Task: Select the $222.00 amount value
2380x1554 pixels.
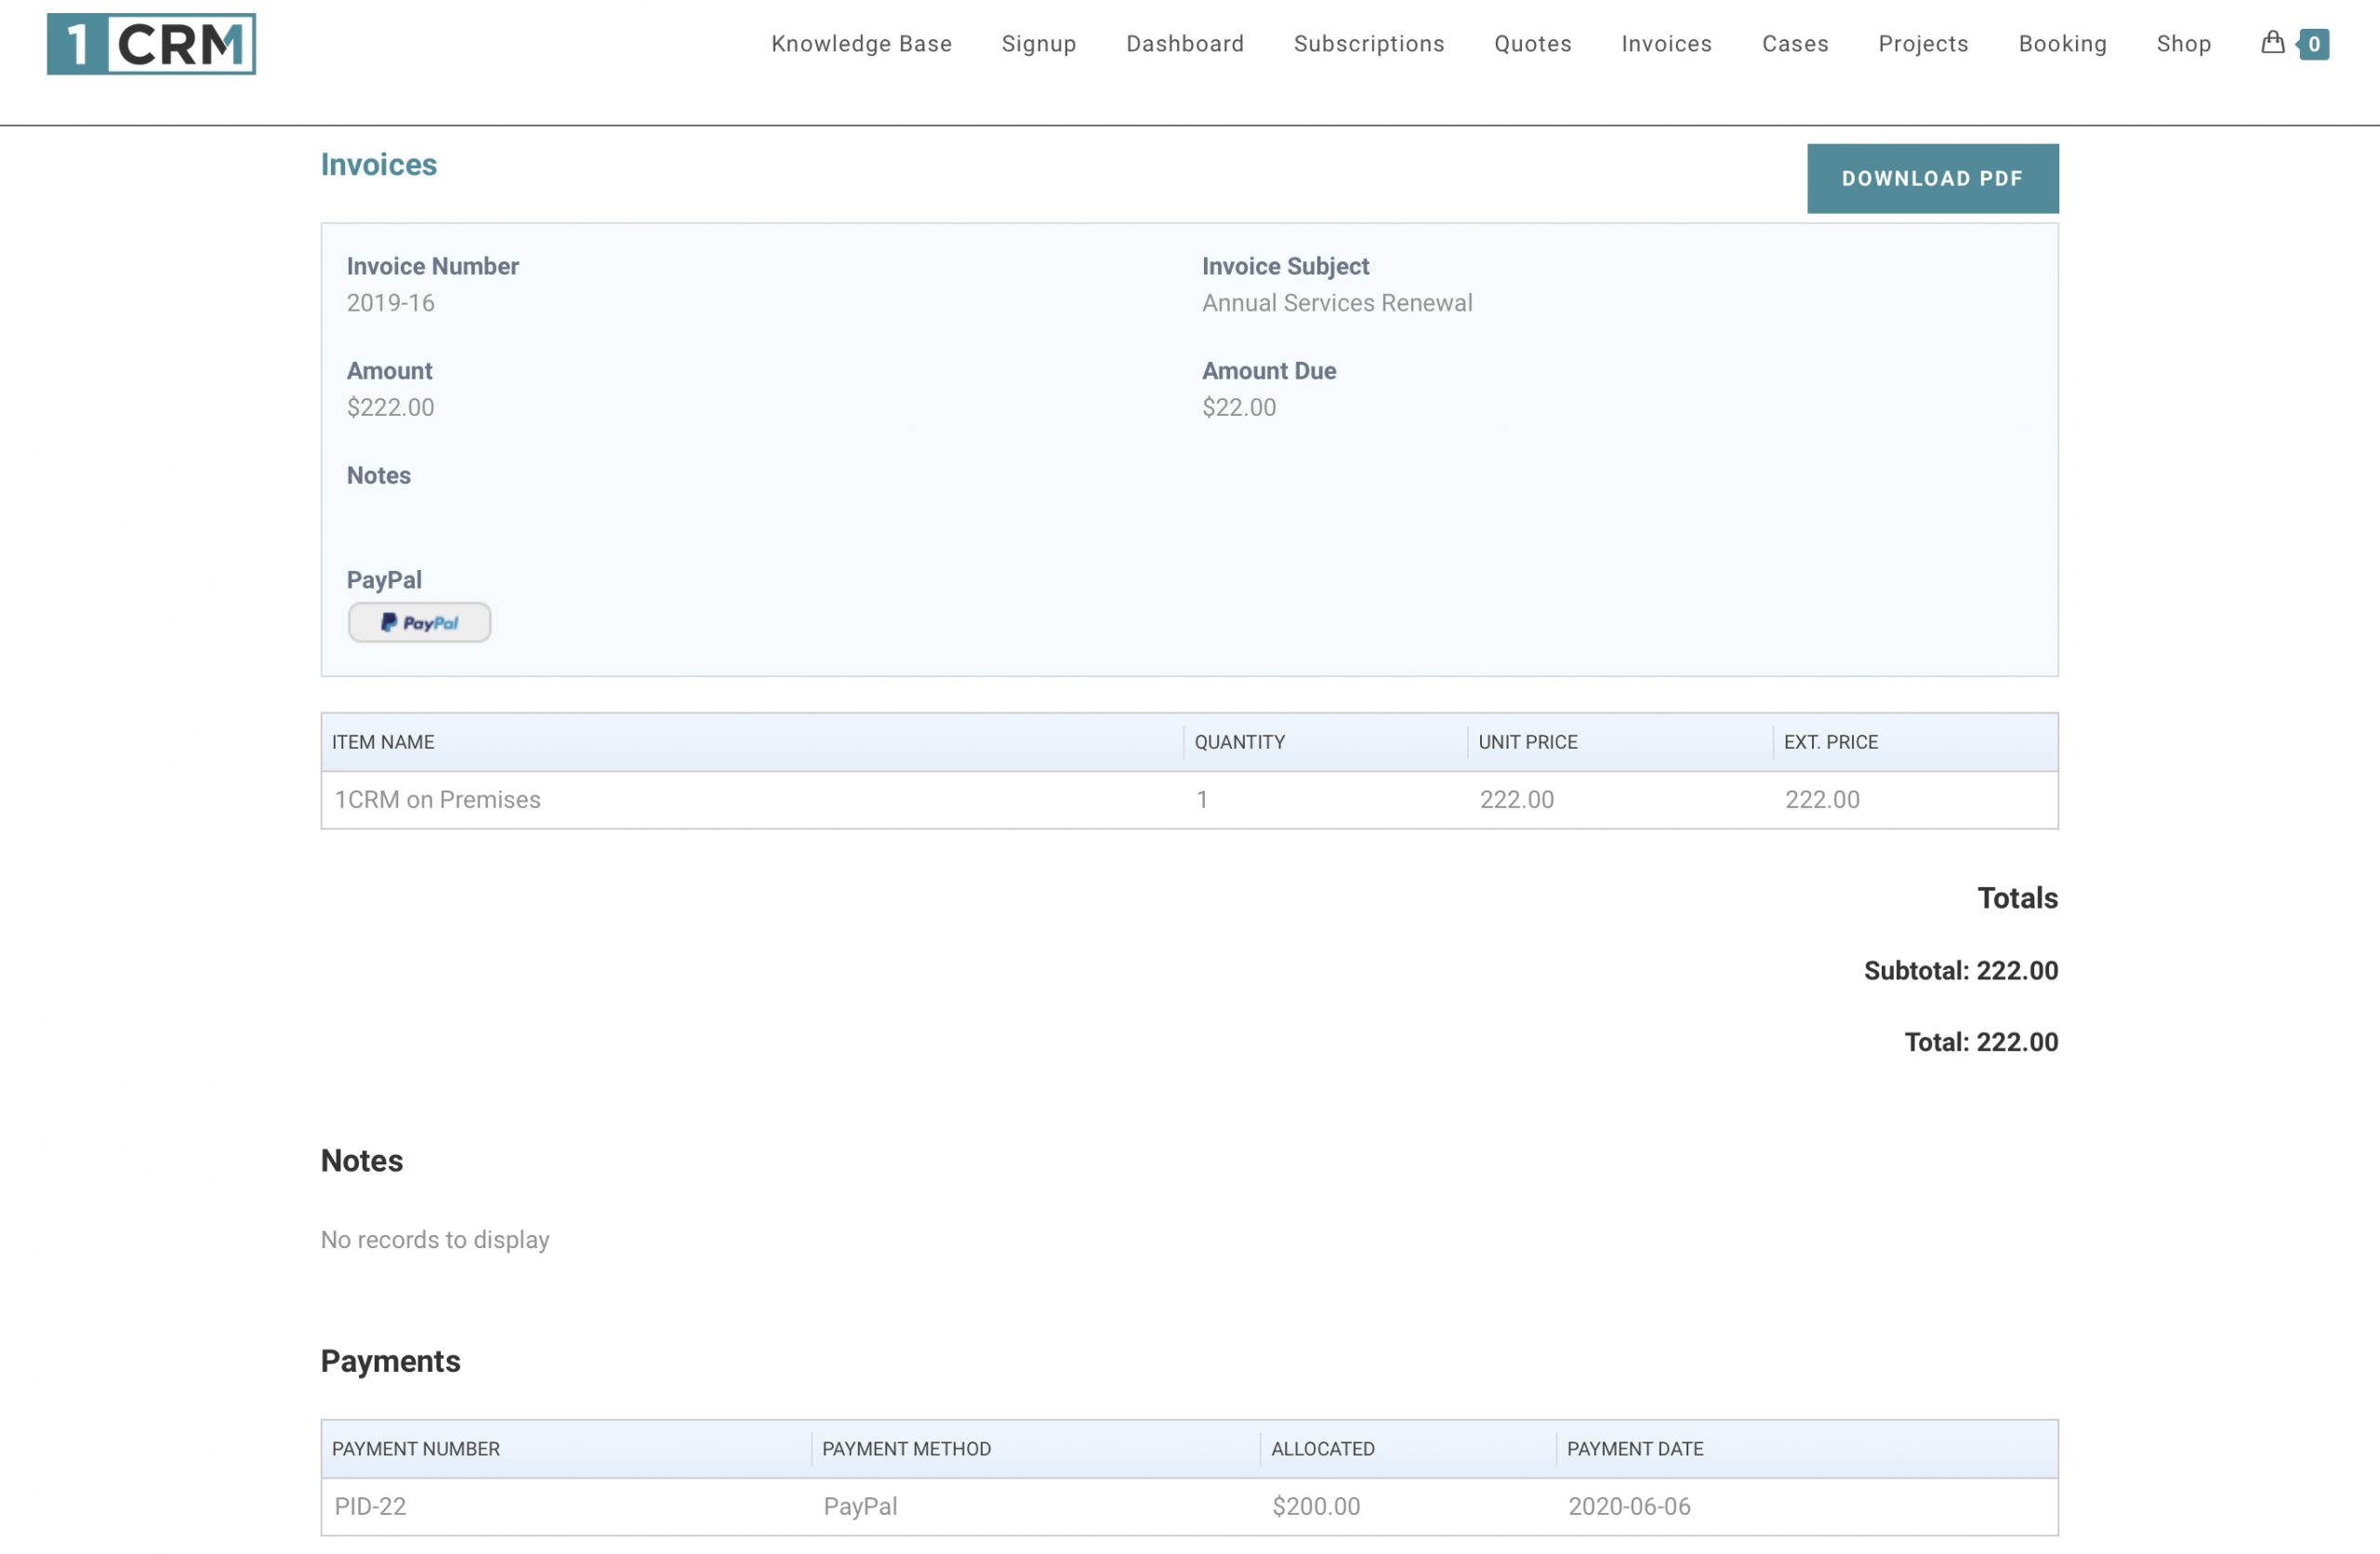Action: pyautogui.click(x=390, y=407)
